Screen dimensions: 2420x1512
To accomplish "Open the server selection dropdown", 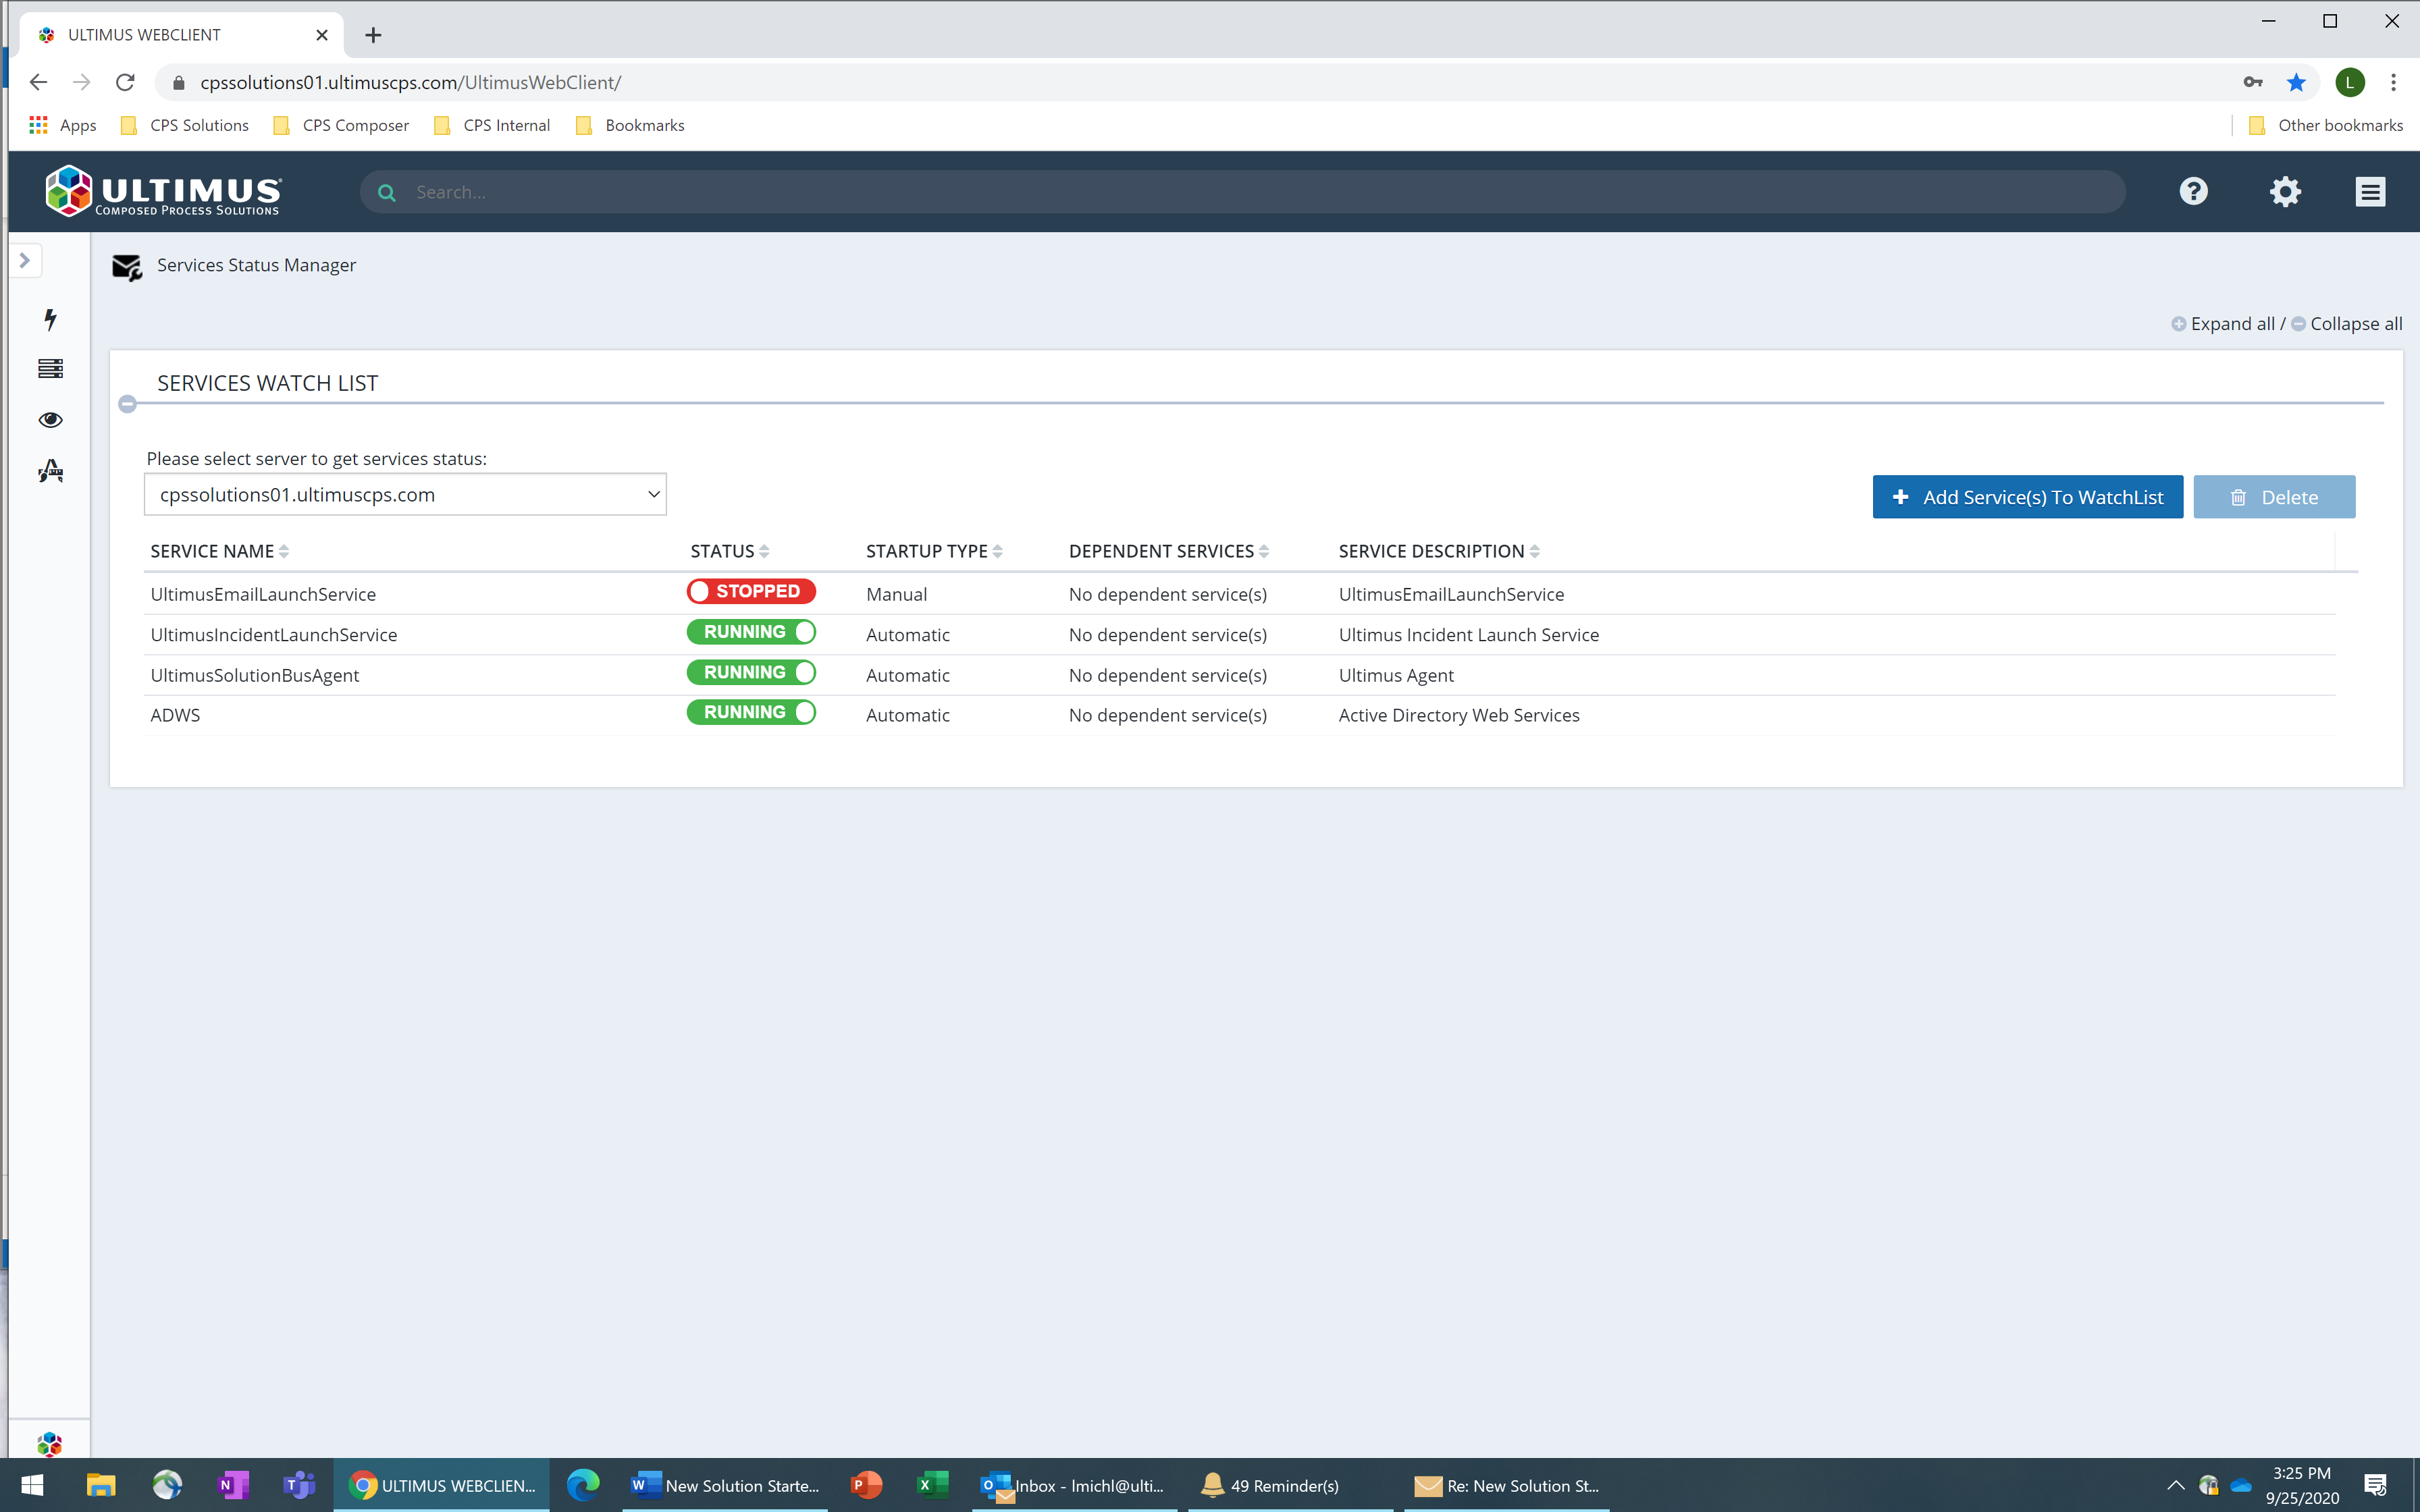I will tap(405, 495).
